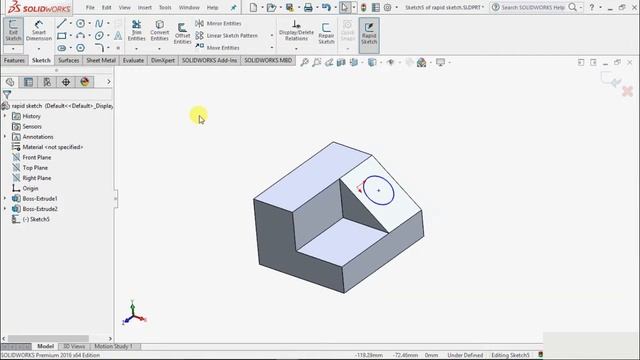Screen dimensions: 640x360
Task: Open the 3D Views tab
Action: pos(74,347)
